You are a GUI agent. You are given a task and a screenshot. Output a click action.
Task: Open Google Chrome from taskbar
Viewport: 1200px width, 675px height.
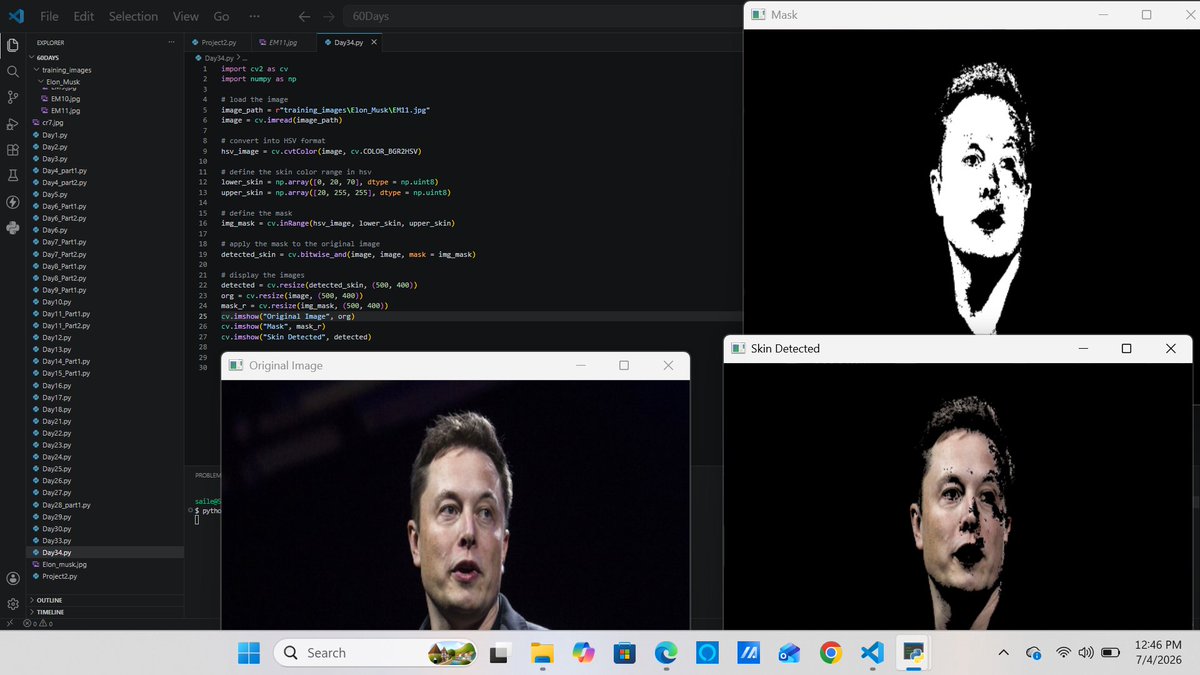pyautogui.click(x=830, y=653)
